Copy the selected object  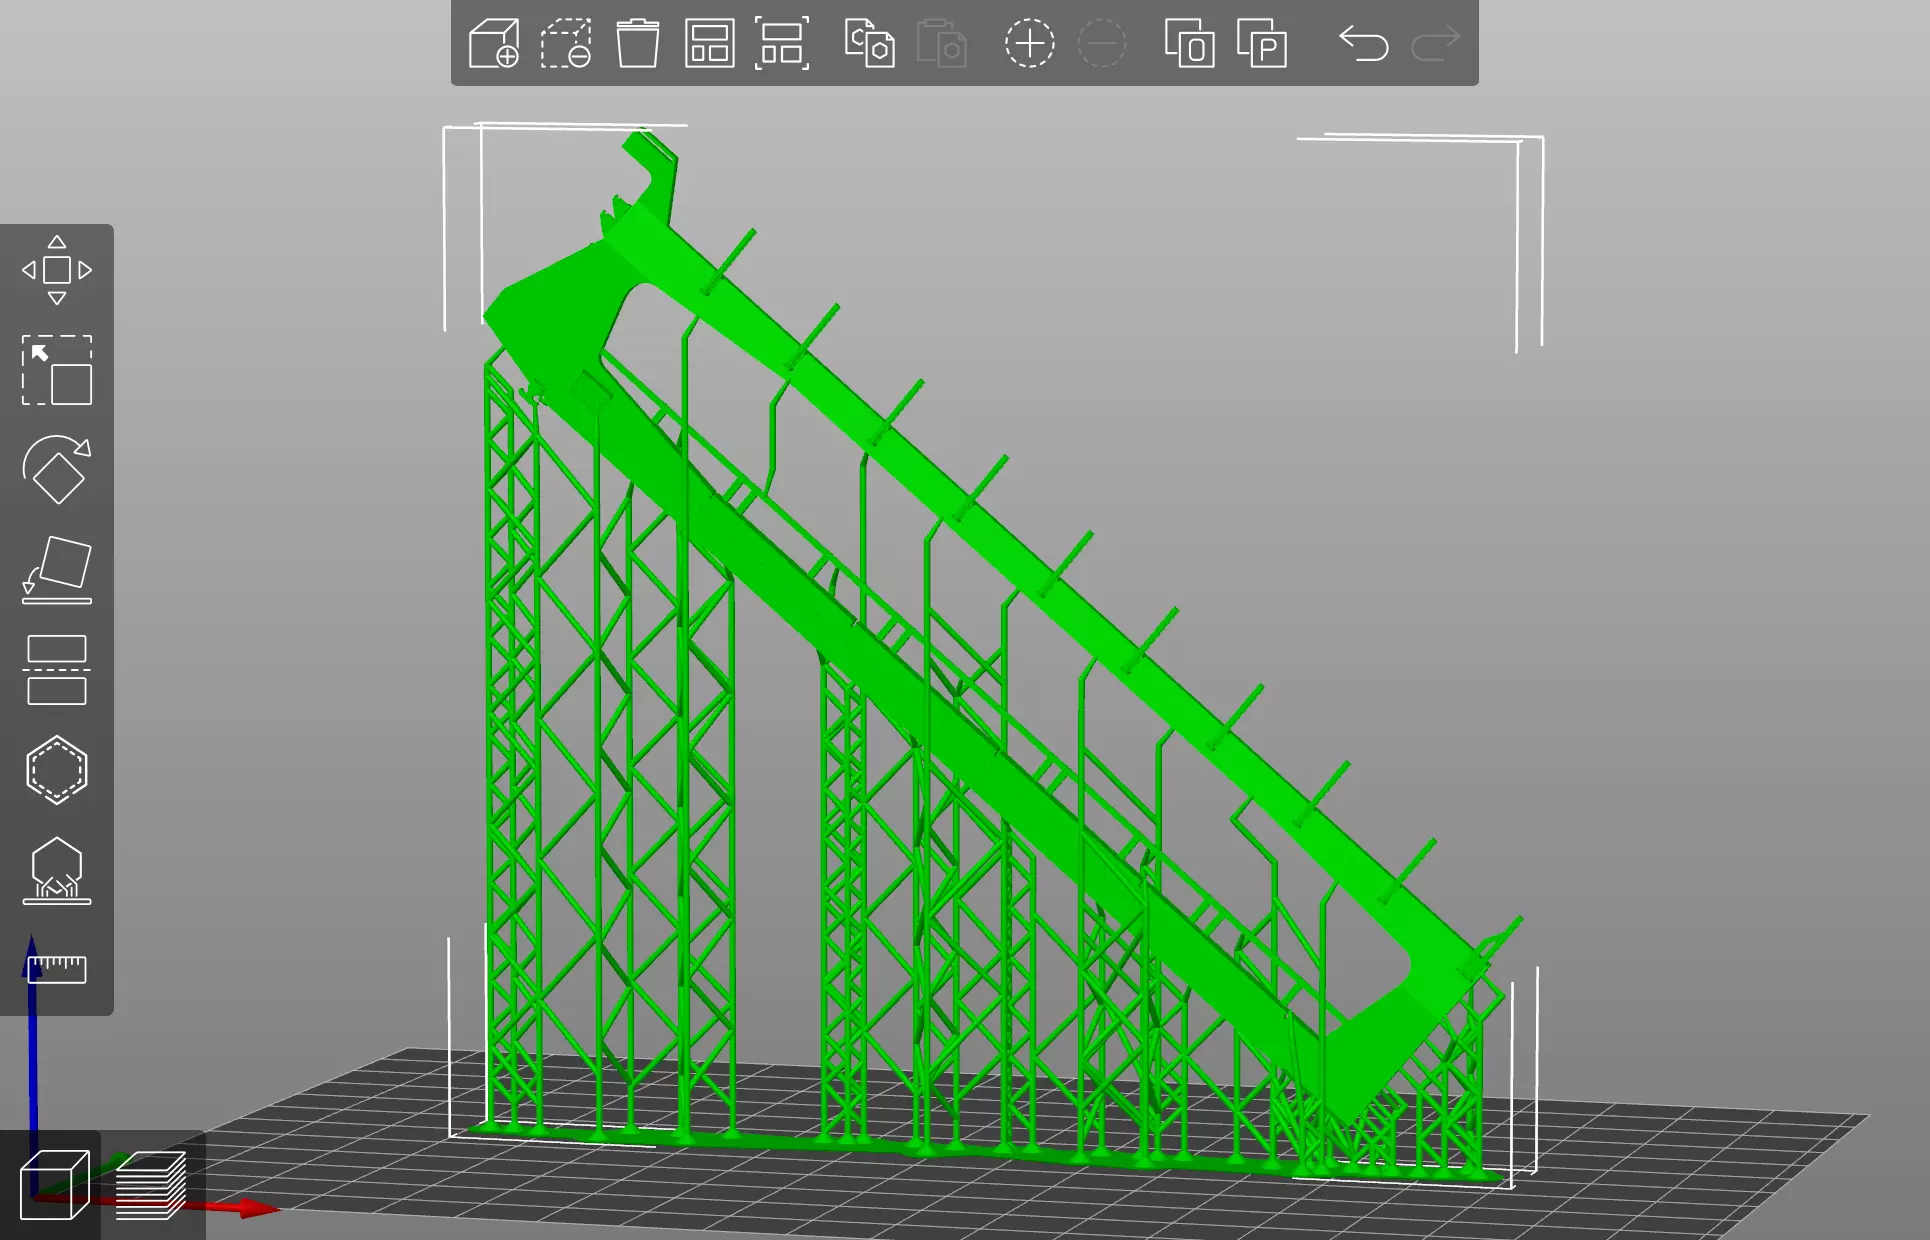point(869,44)
